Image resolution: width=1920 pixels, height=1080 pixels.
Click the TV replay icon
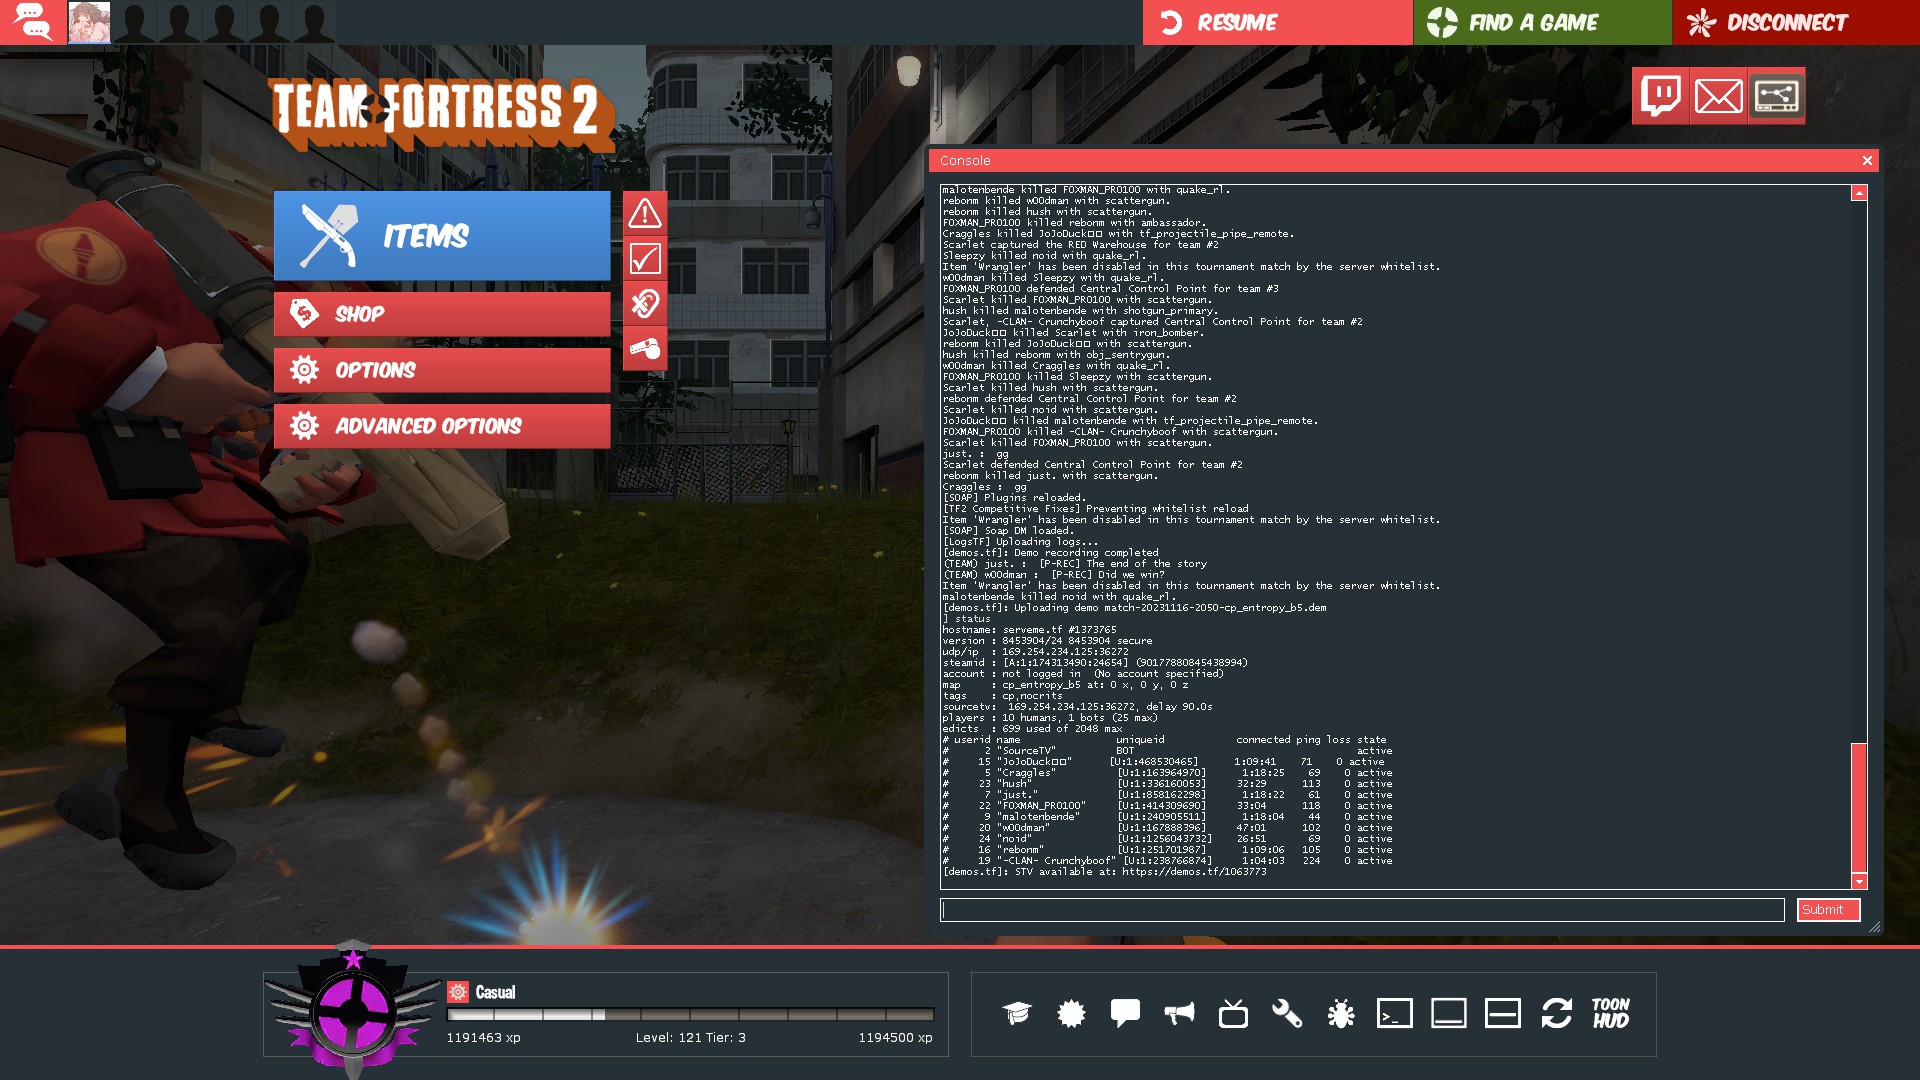pyautogui.click(x=1233, y=1013)
